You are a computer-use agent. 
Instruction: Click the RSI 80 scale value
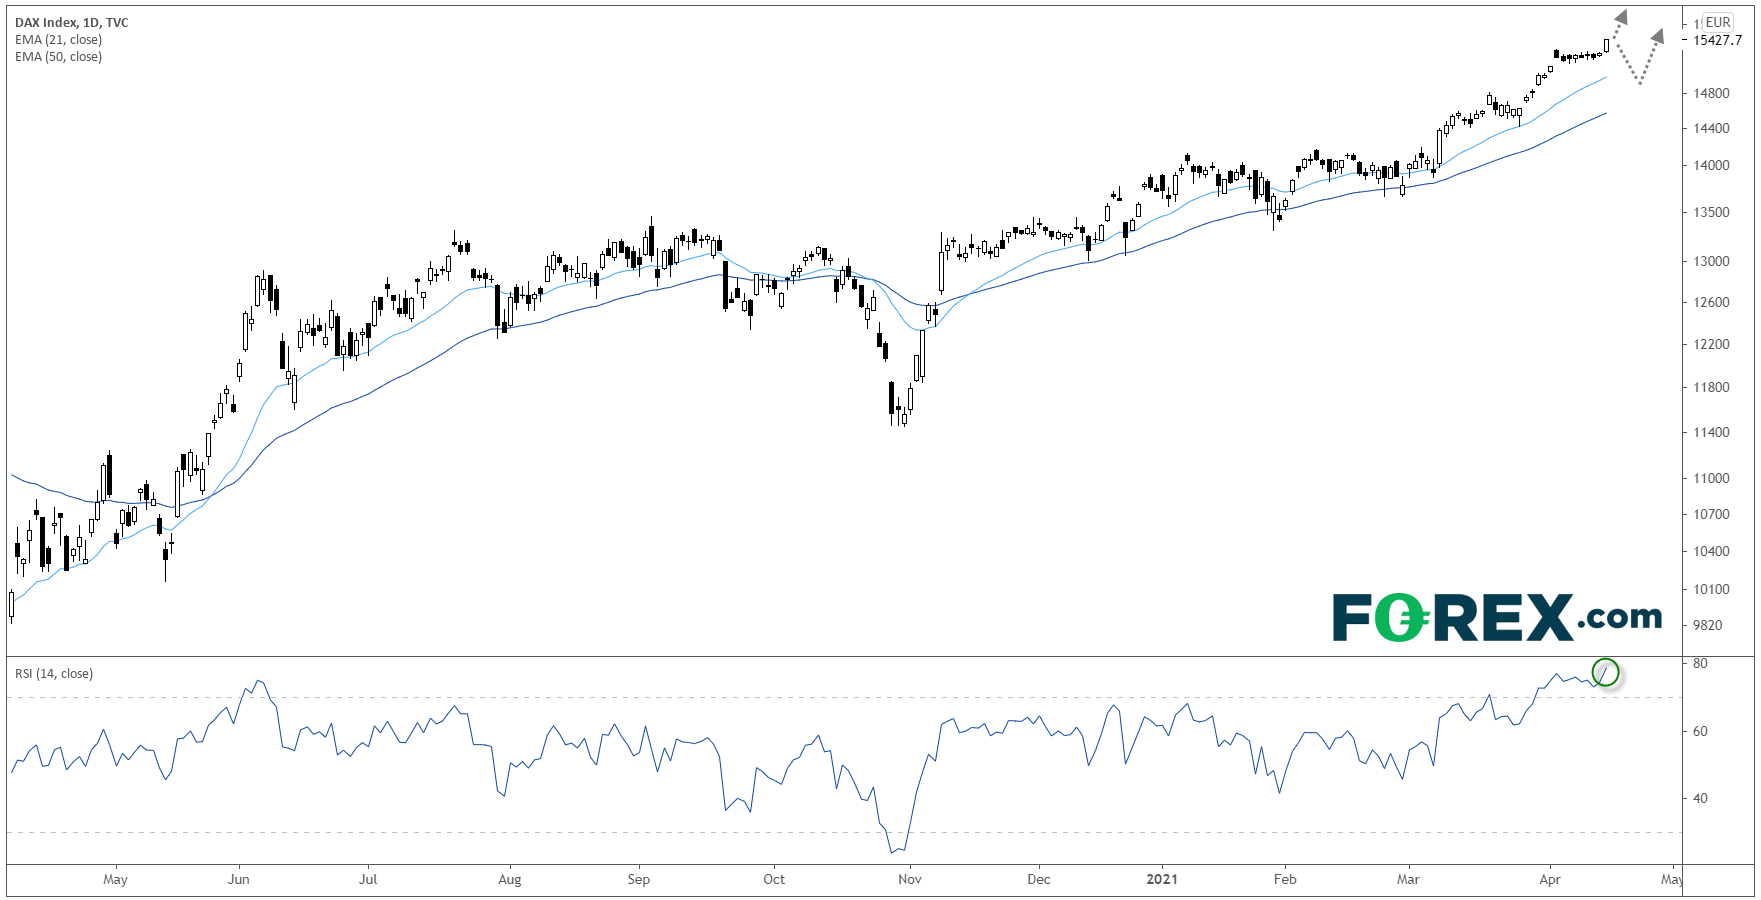[1700, 664]
